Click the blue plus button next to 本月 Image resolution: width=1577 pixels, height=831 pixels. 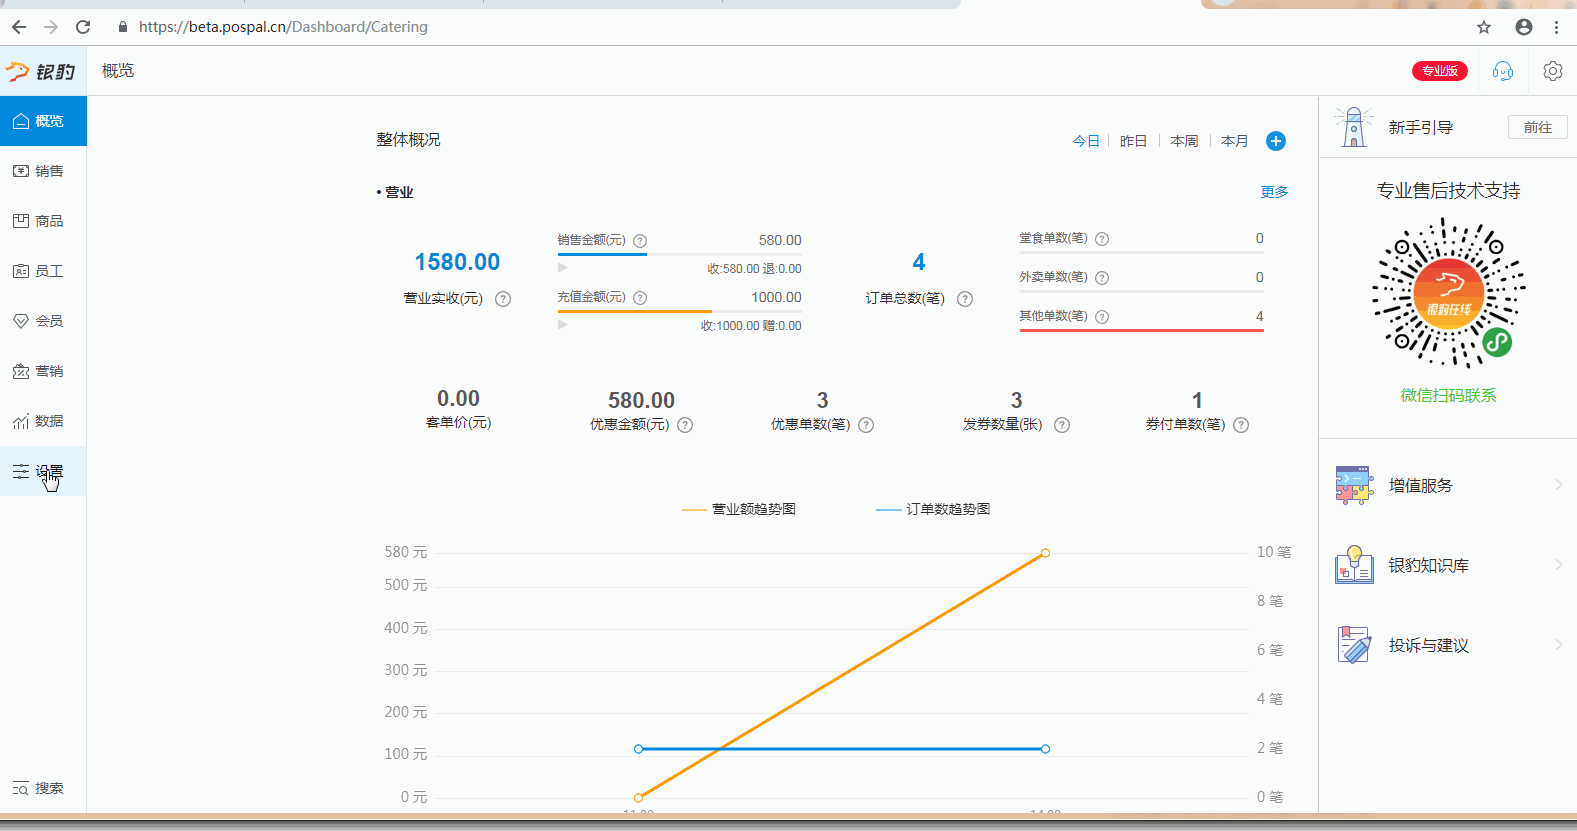[x=1276, y=141]
